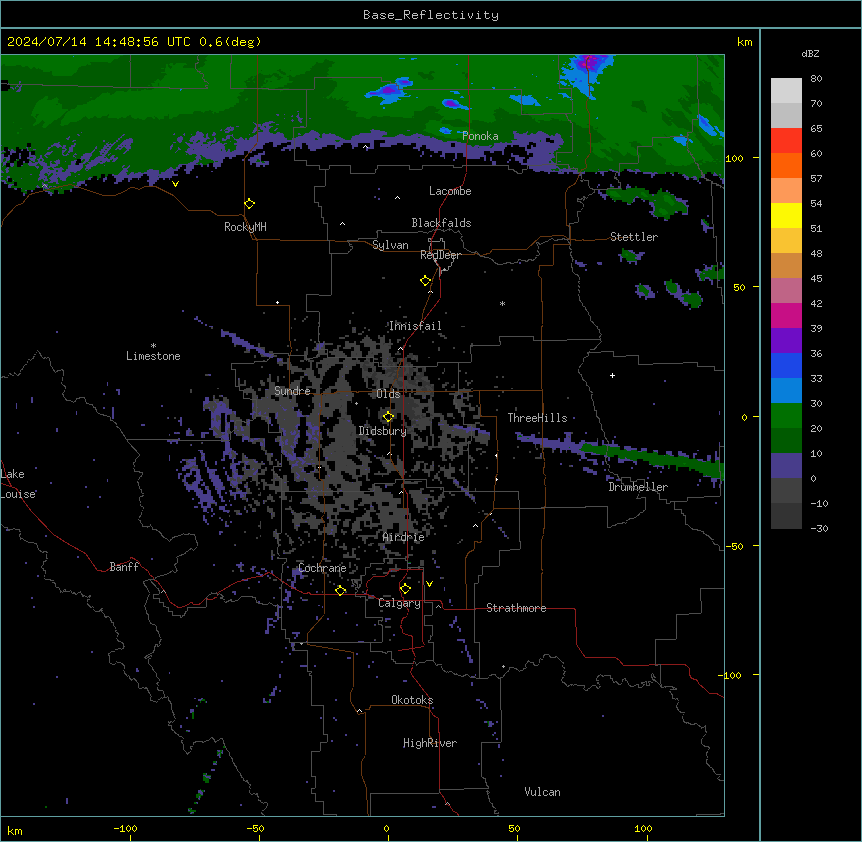Click the Limestone label
This screenshot has width=862, height=842.
click(153, 356)
